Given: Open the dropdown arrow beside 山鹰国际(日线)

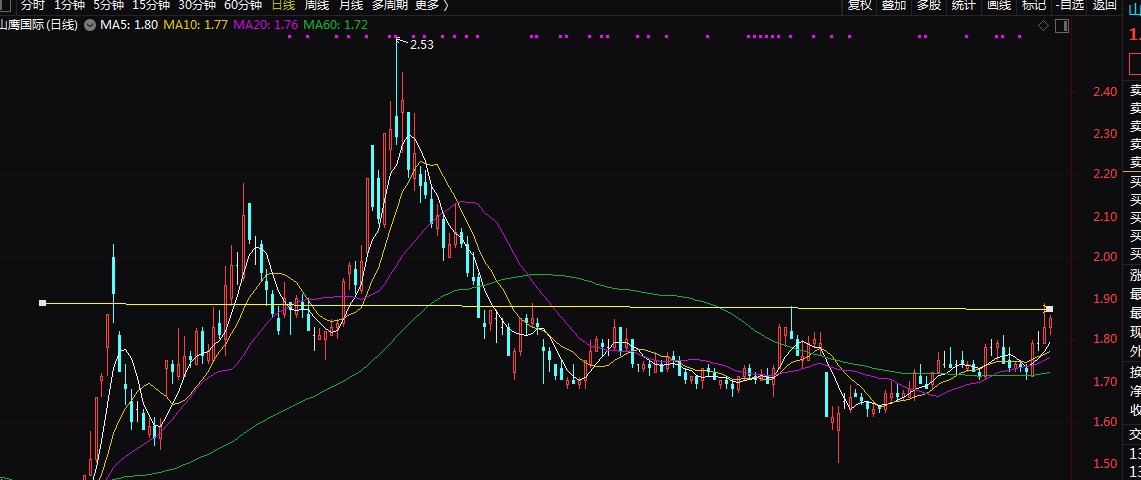Looking at the screenshot, I should [90, 25].
